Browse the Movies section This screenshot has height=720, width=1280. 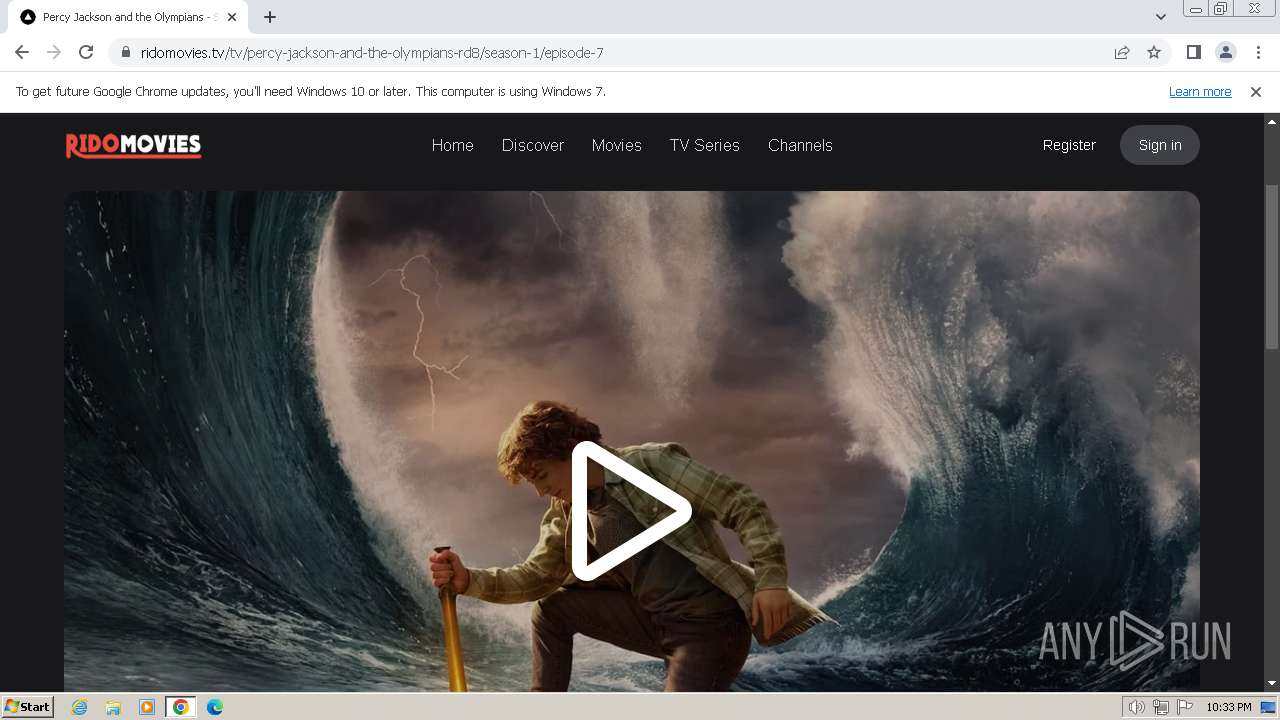pyautogui.click(x=616, y=145)
